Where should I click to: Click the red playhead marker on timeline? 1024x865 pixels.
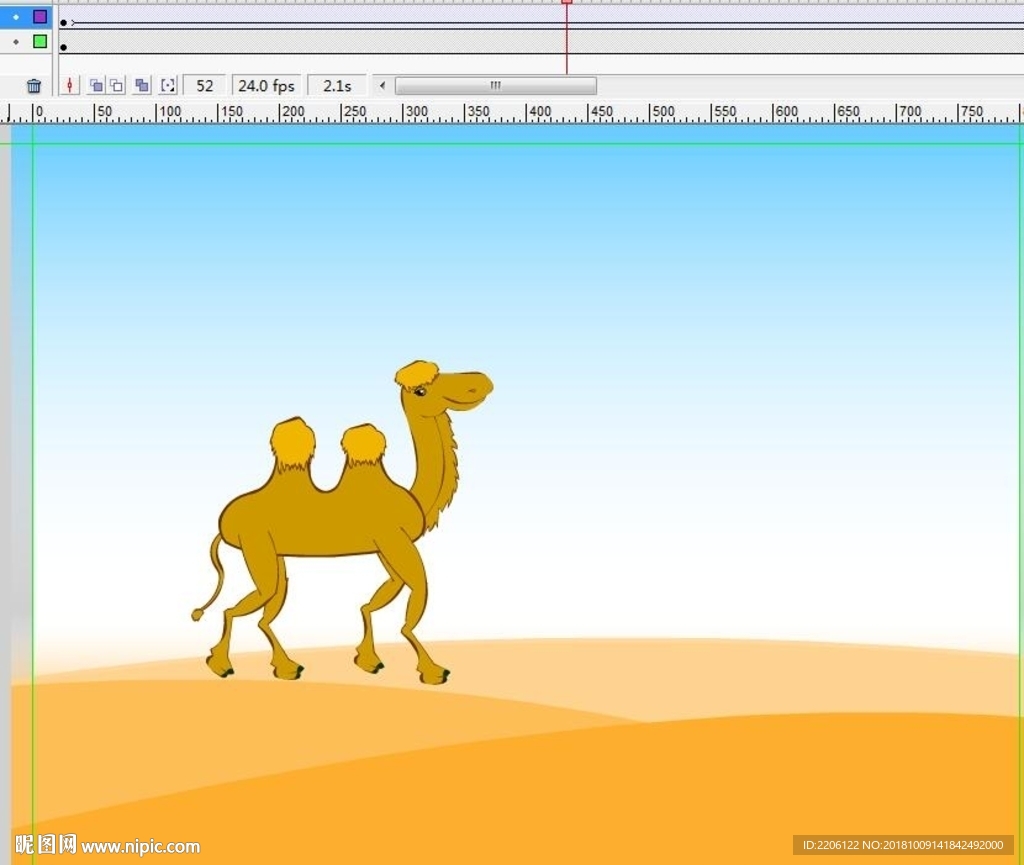[566, 3]
